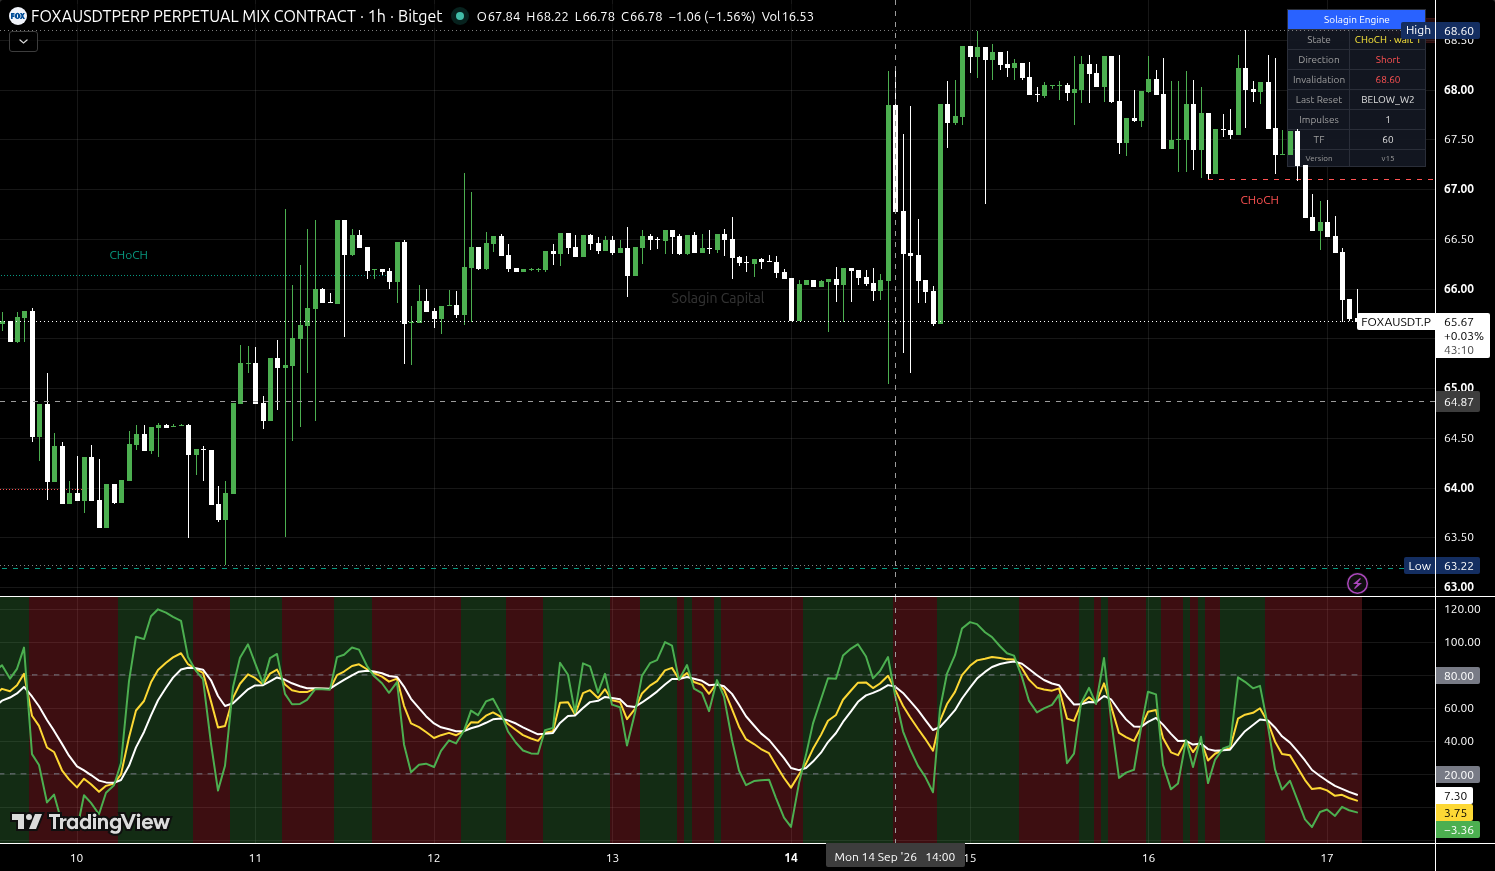Image resolution: width=1495 pixels, height=871 pixels.
Task: Click the 80.00 overbought level label
Action: (x=1458, y=676)
